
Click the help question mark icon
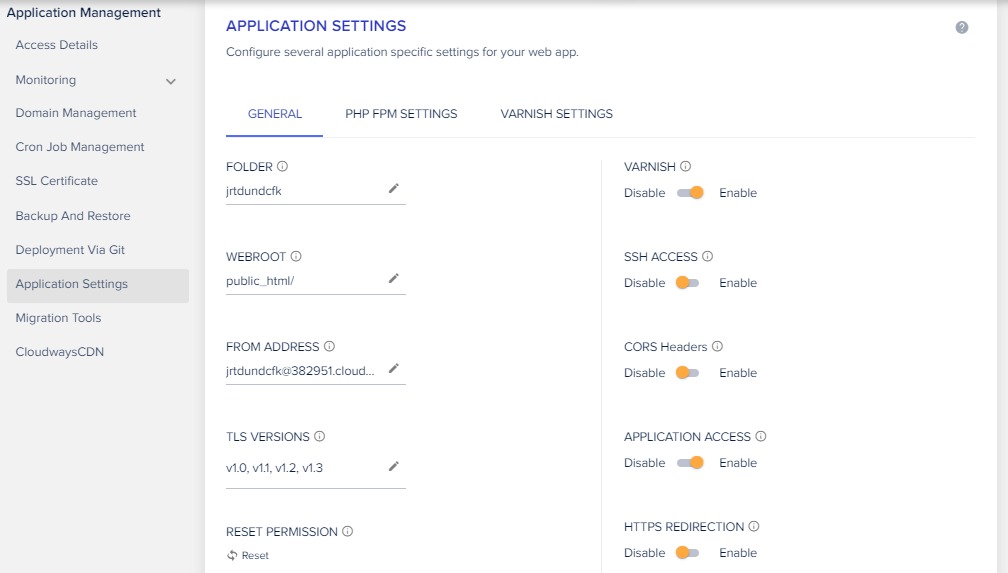point(962,28)
